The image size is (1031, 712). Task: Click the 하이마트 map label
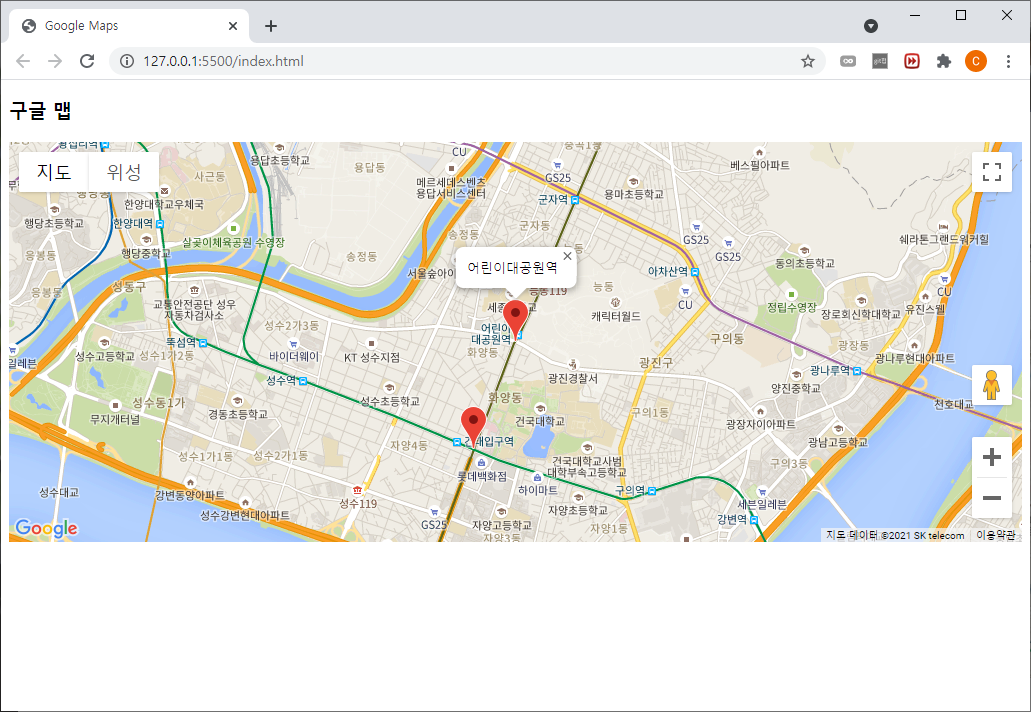(538, 490)
